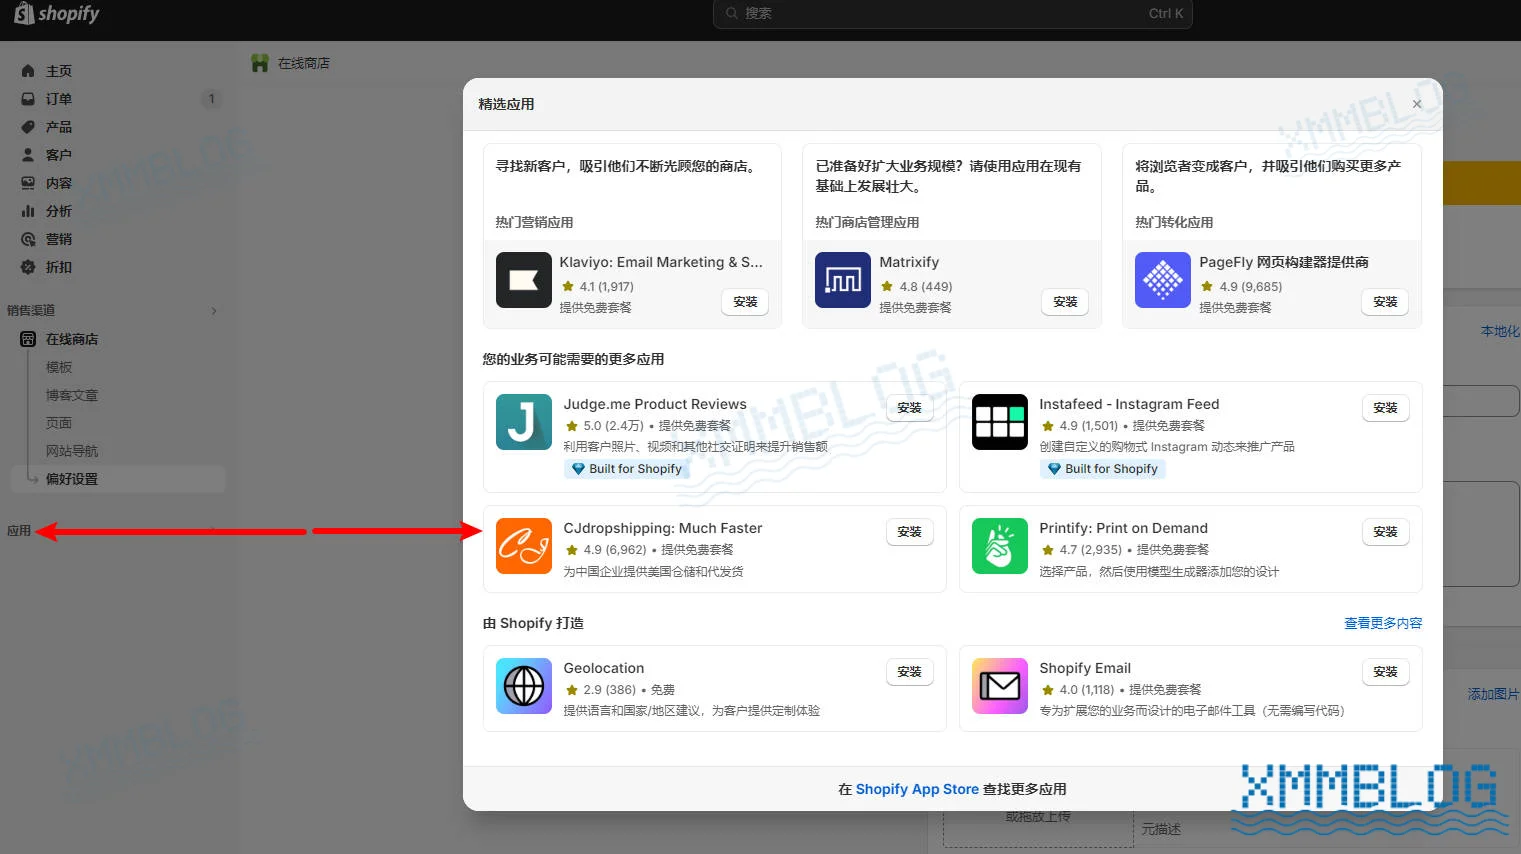The height and width of the screenshot is (854, 1521).
Task: Install the Matrixify app
Action: [x=1065, y=302]
